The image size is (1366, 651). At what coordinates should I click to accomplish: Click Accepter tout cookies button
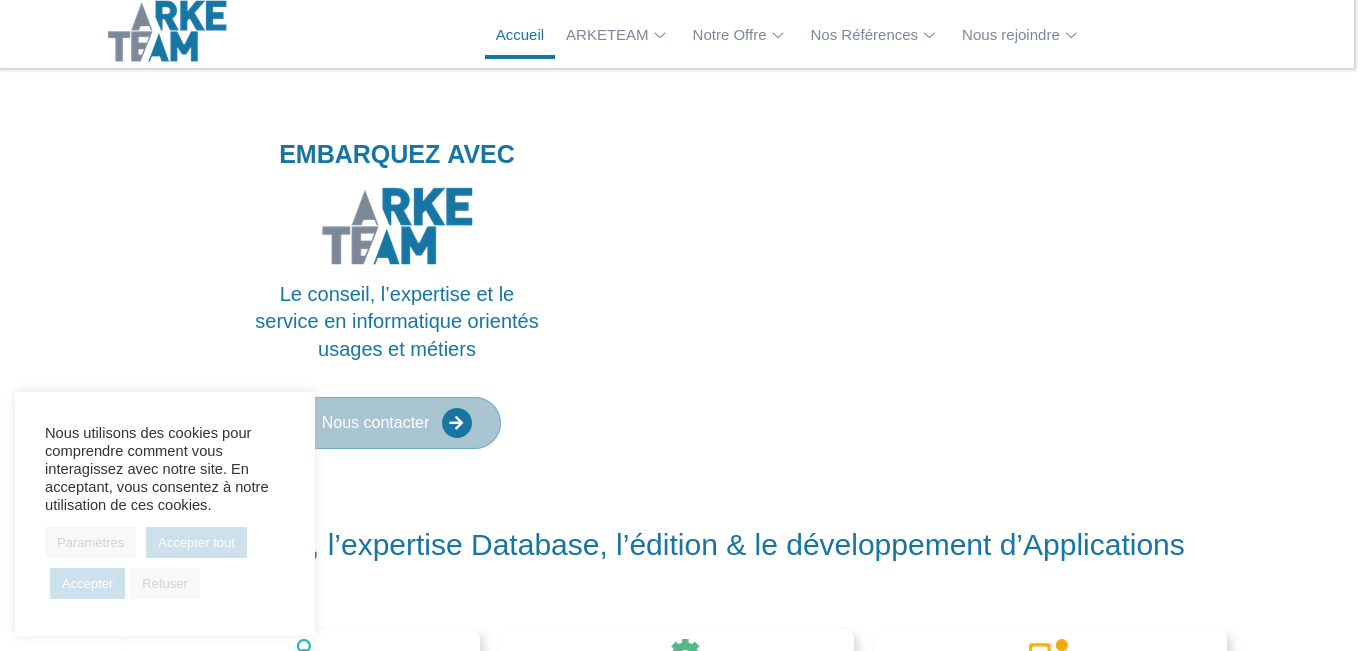tap(196, 543)
